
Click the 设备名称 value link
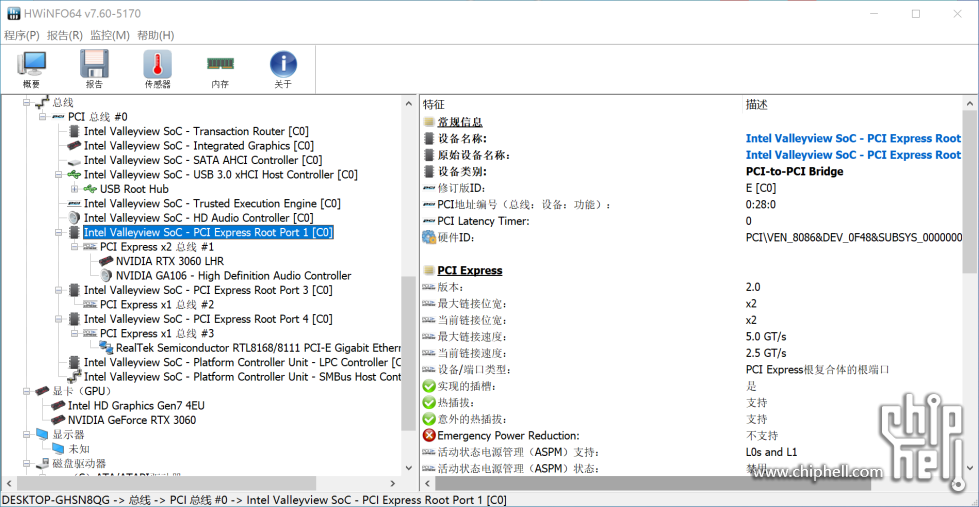click(x=854, y=139)
